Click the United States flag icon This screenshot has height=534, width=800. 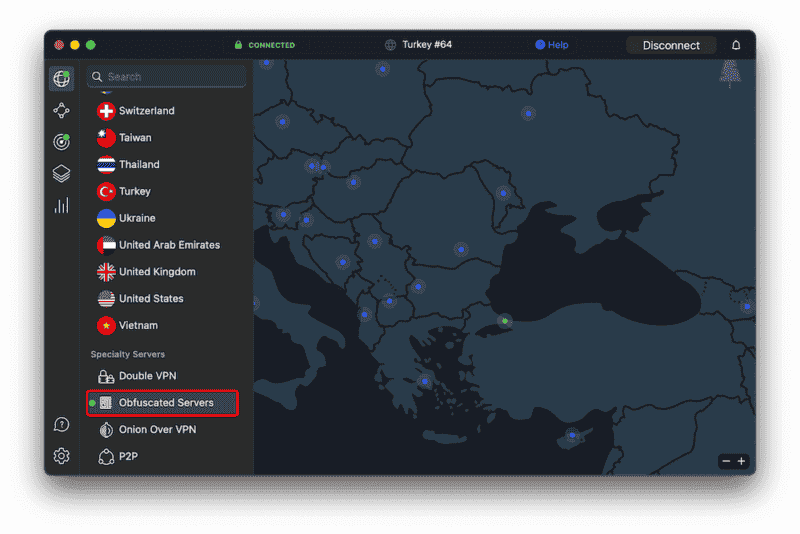coord(106,299)
